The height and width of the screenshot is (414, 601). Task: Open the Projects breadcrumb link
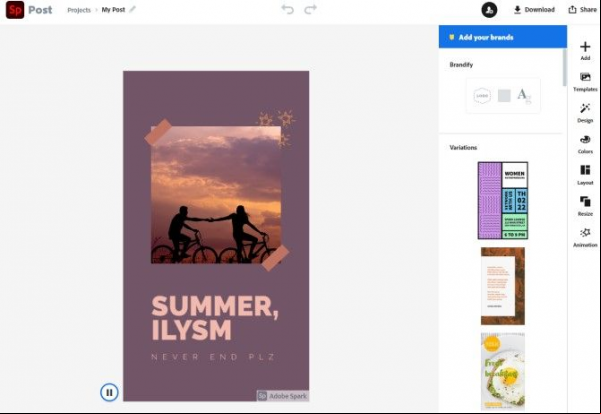coord(79,10)
